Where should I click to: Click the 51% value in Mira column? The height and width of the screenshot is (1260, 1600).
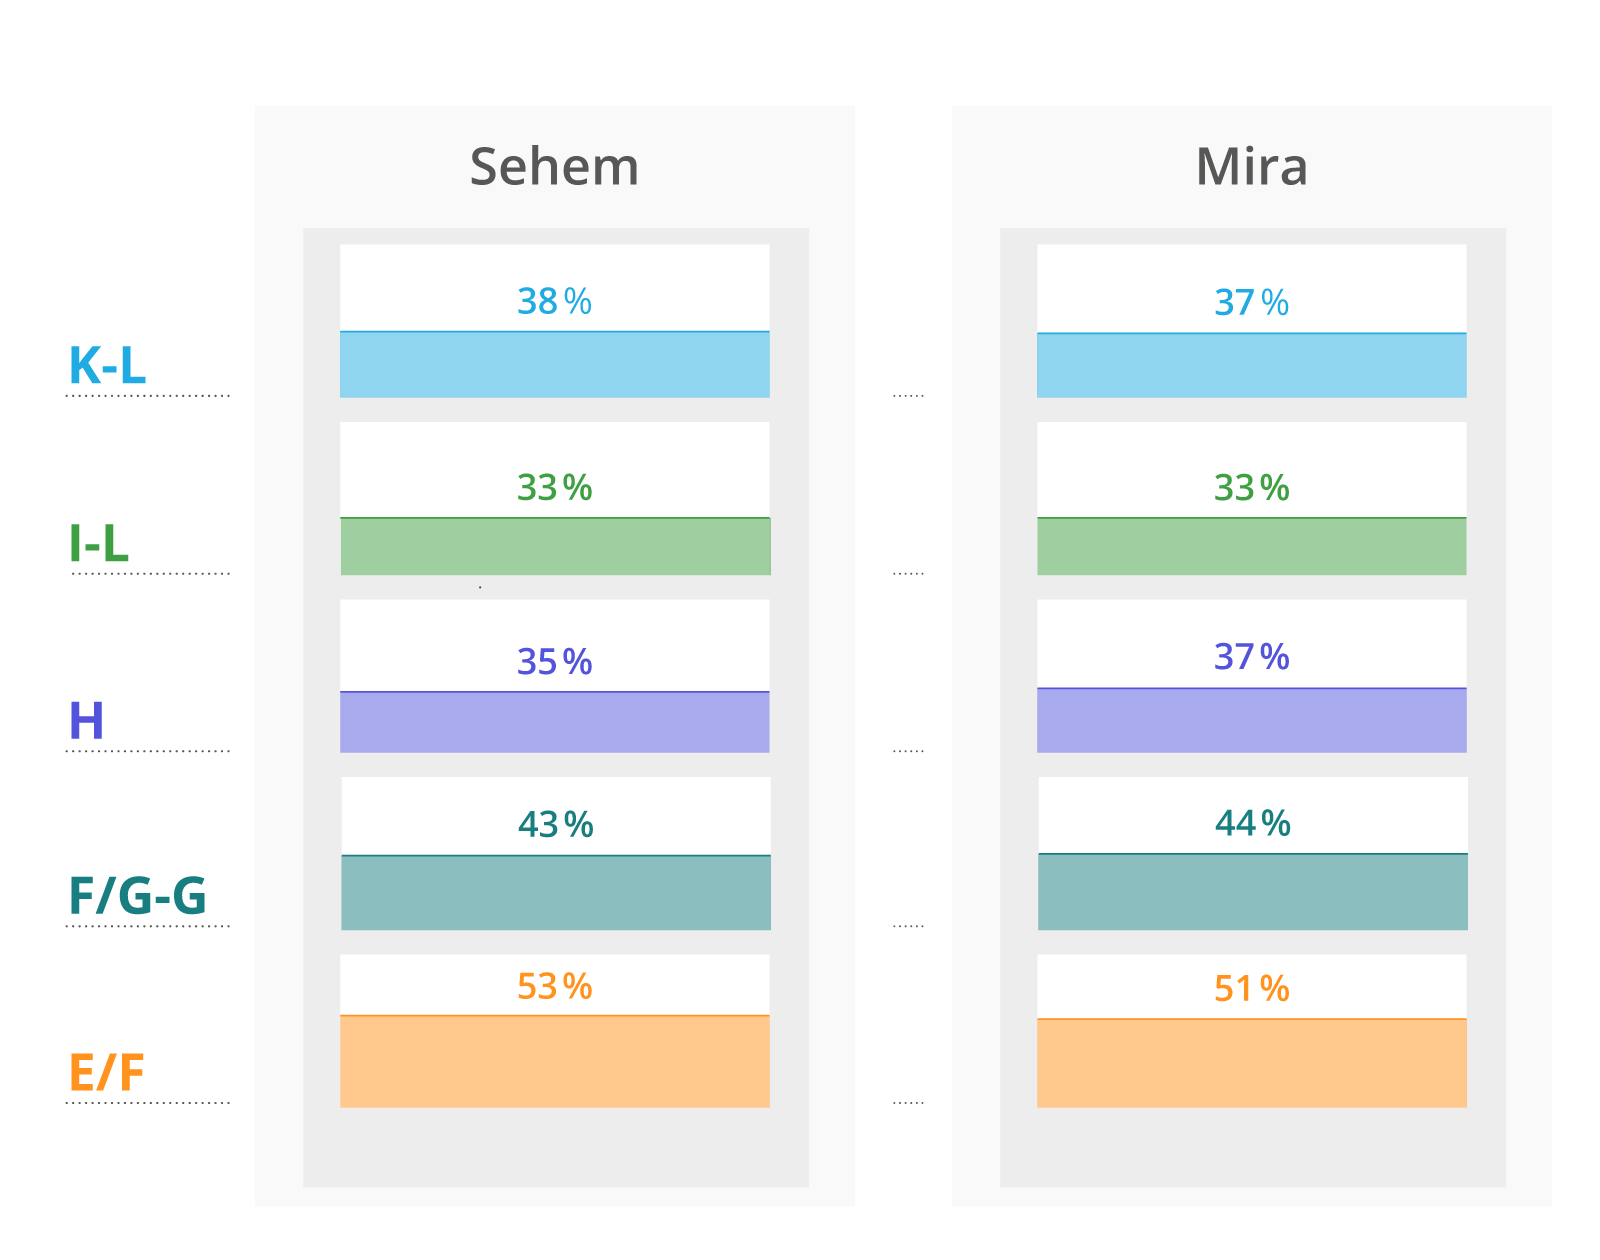pos(1251,989)
